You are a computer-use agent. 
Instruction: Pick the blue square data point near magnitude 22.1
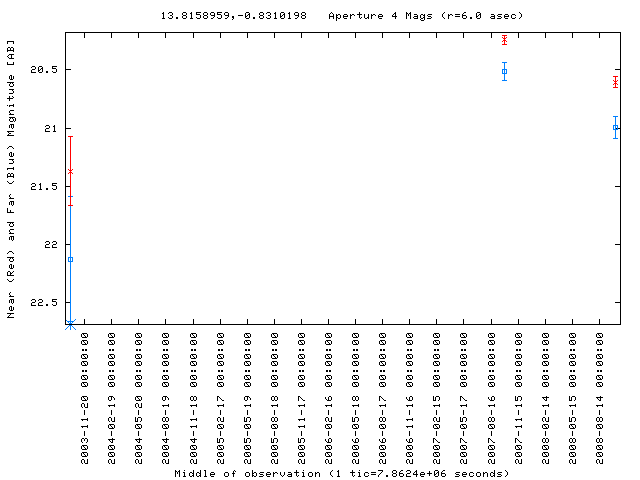pos(70,260)
